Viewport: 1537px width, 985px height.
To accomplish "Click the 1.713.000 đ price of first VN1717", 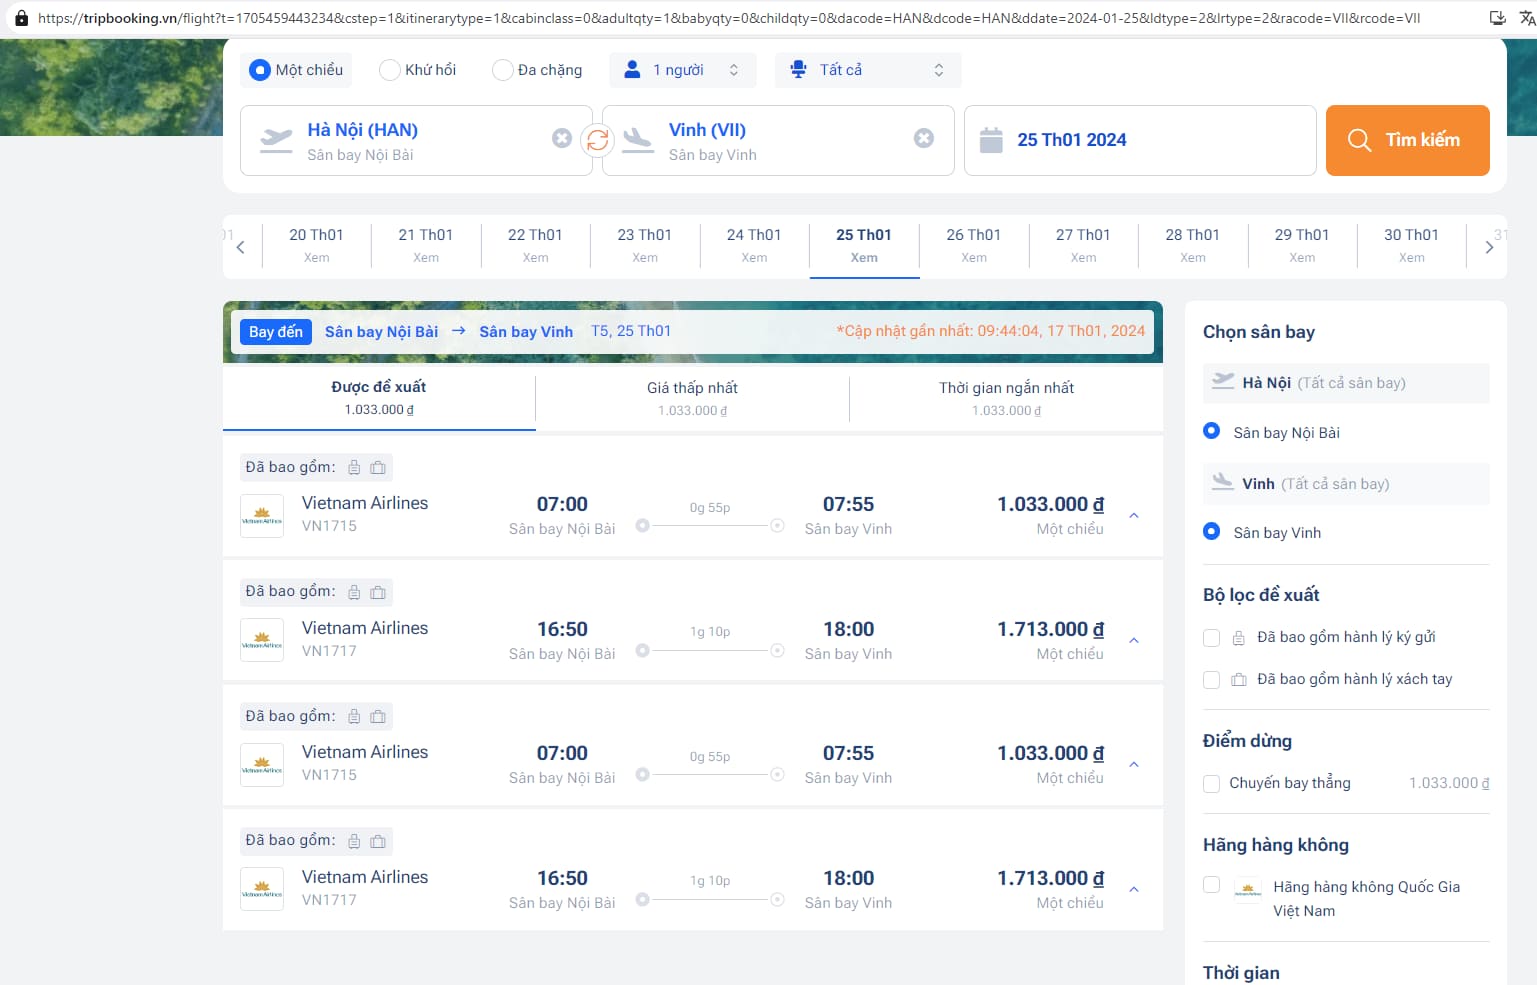I will [1050, 629].
